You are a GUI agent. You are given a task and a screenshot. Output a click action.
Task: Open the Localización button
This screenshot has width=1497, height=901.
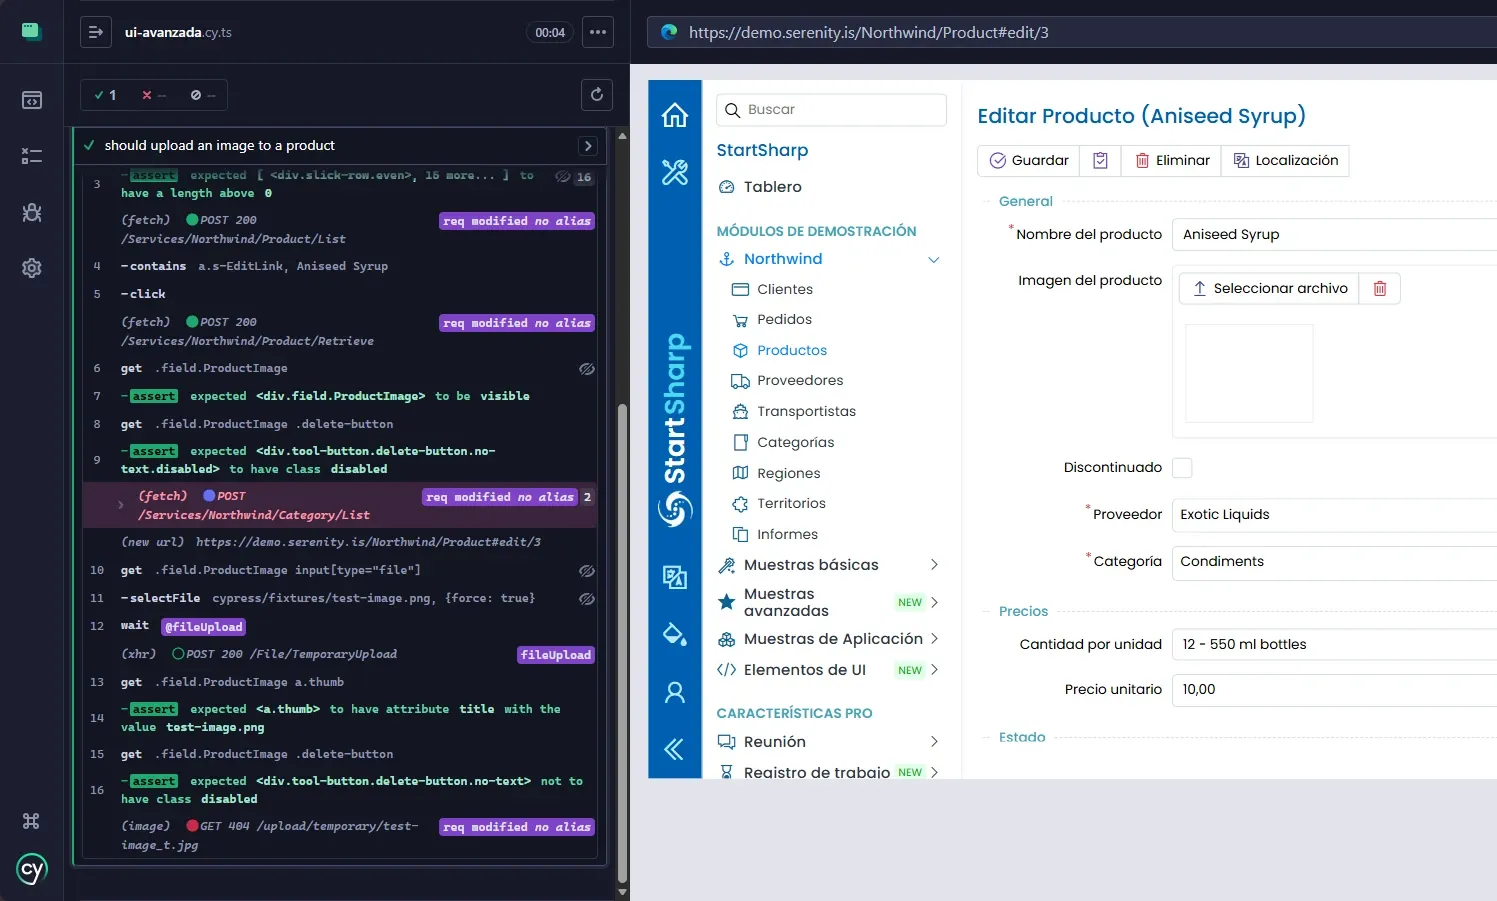pyautogui.click(x=1286, y=161)
